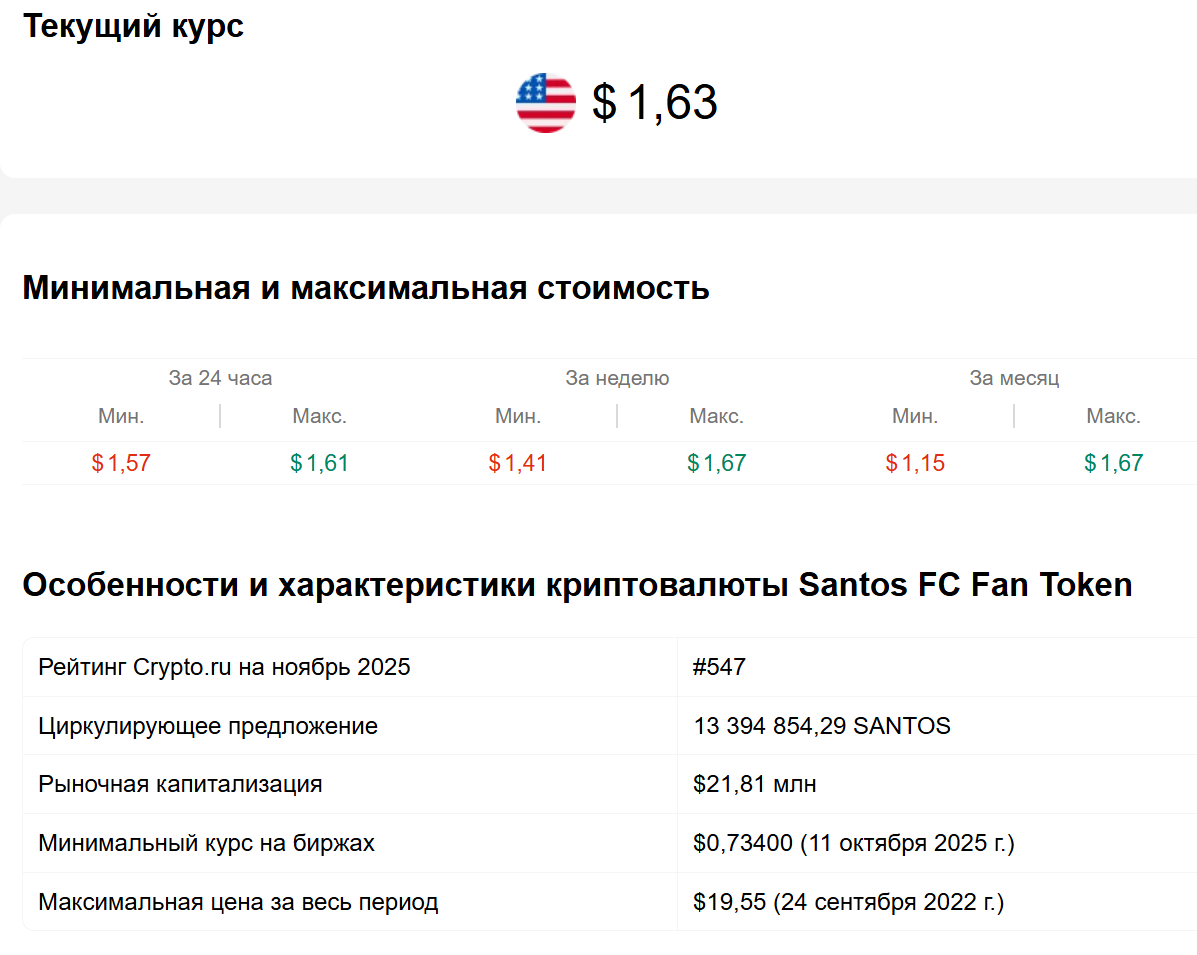1197x955 pixels.
Task: Click the "Минимальная и максимальная стоимость" heading
Action: (366, 288)
